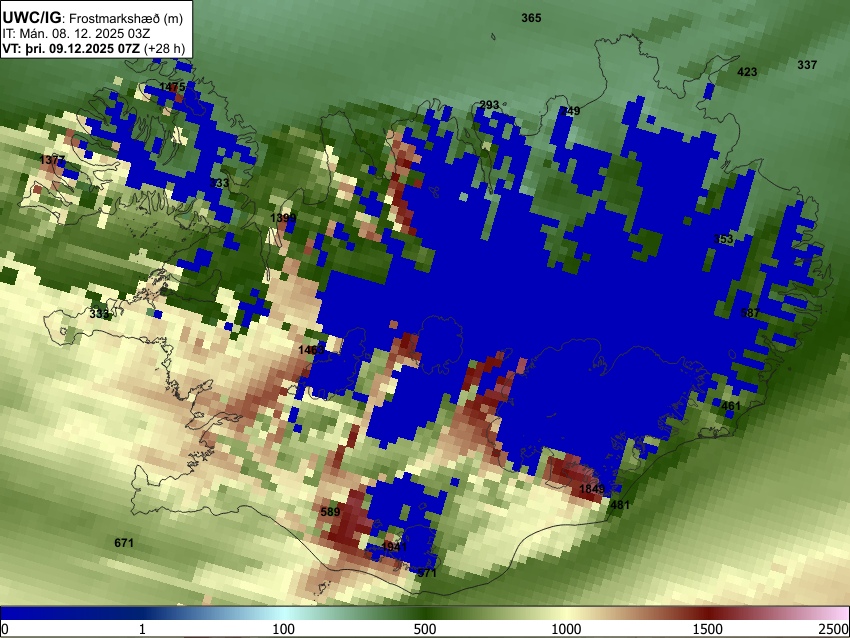The width and height of the screenshot is (850, 638).
Task: Click the 461 value label
Action: [731, 405]
